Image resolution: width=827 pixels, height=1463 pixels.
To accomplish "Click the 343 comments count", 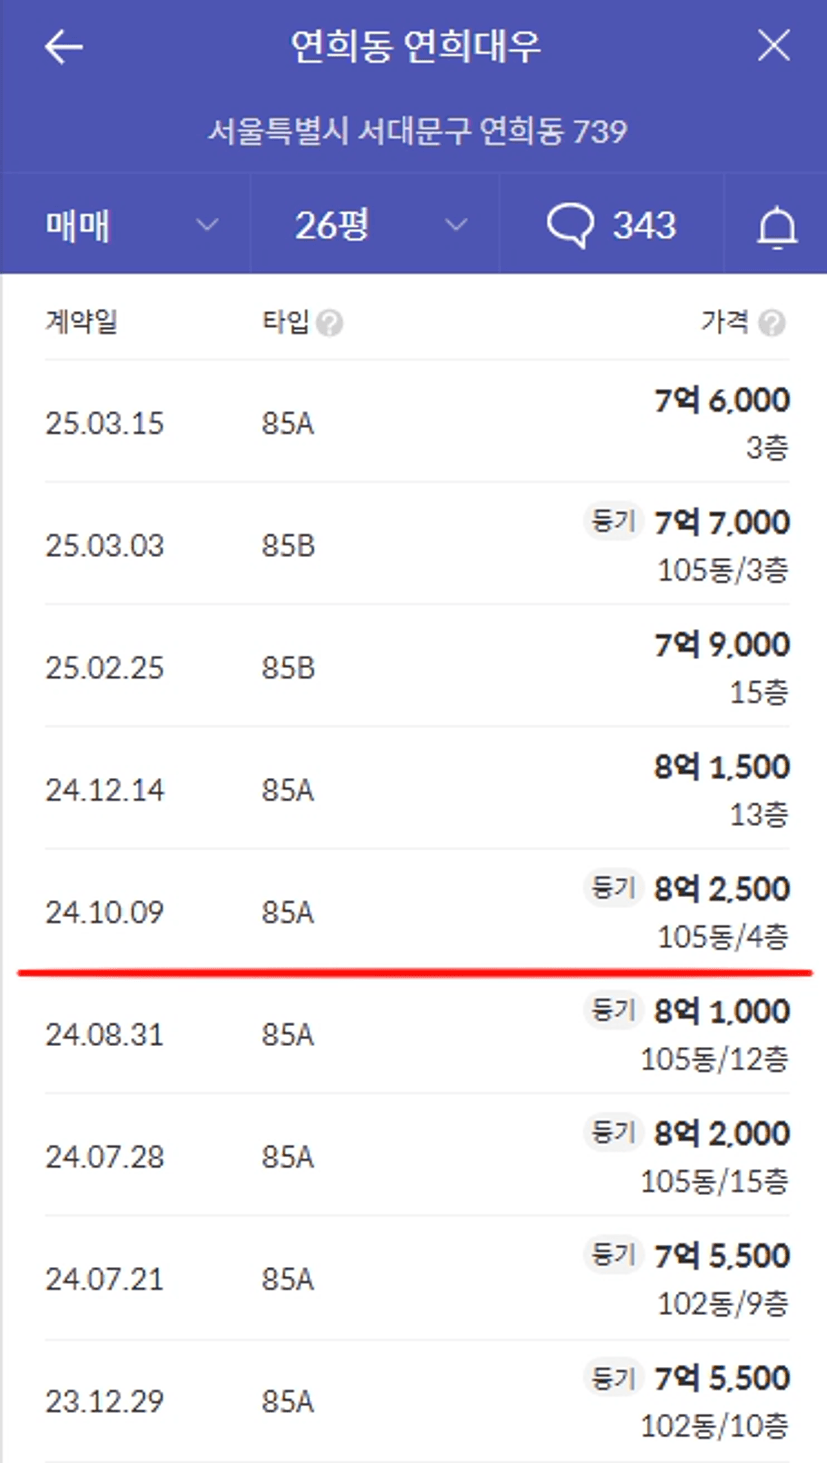I will pyautogui.click(x=644, y=225).
